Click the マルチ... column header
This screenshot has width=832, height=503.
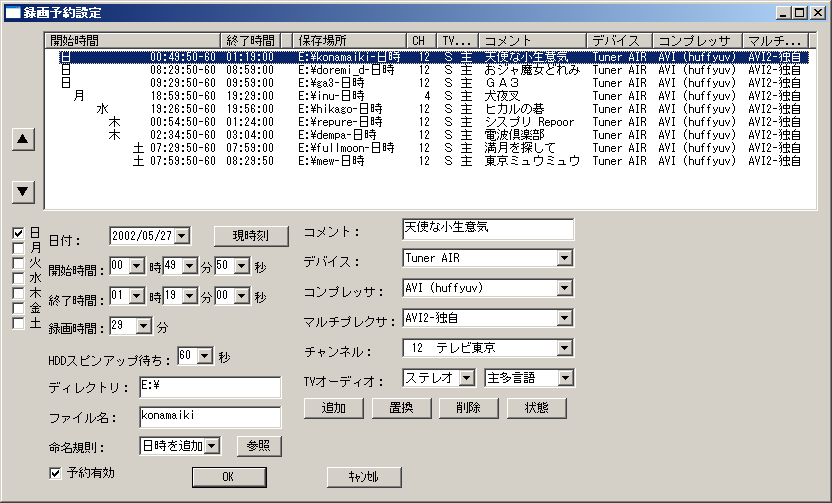[775, 40]
